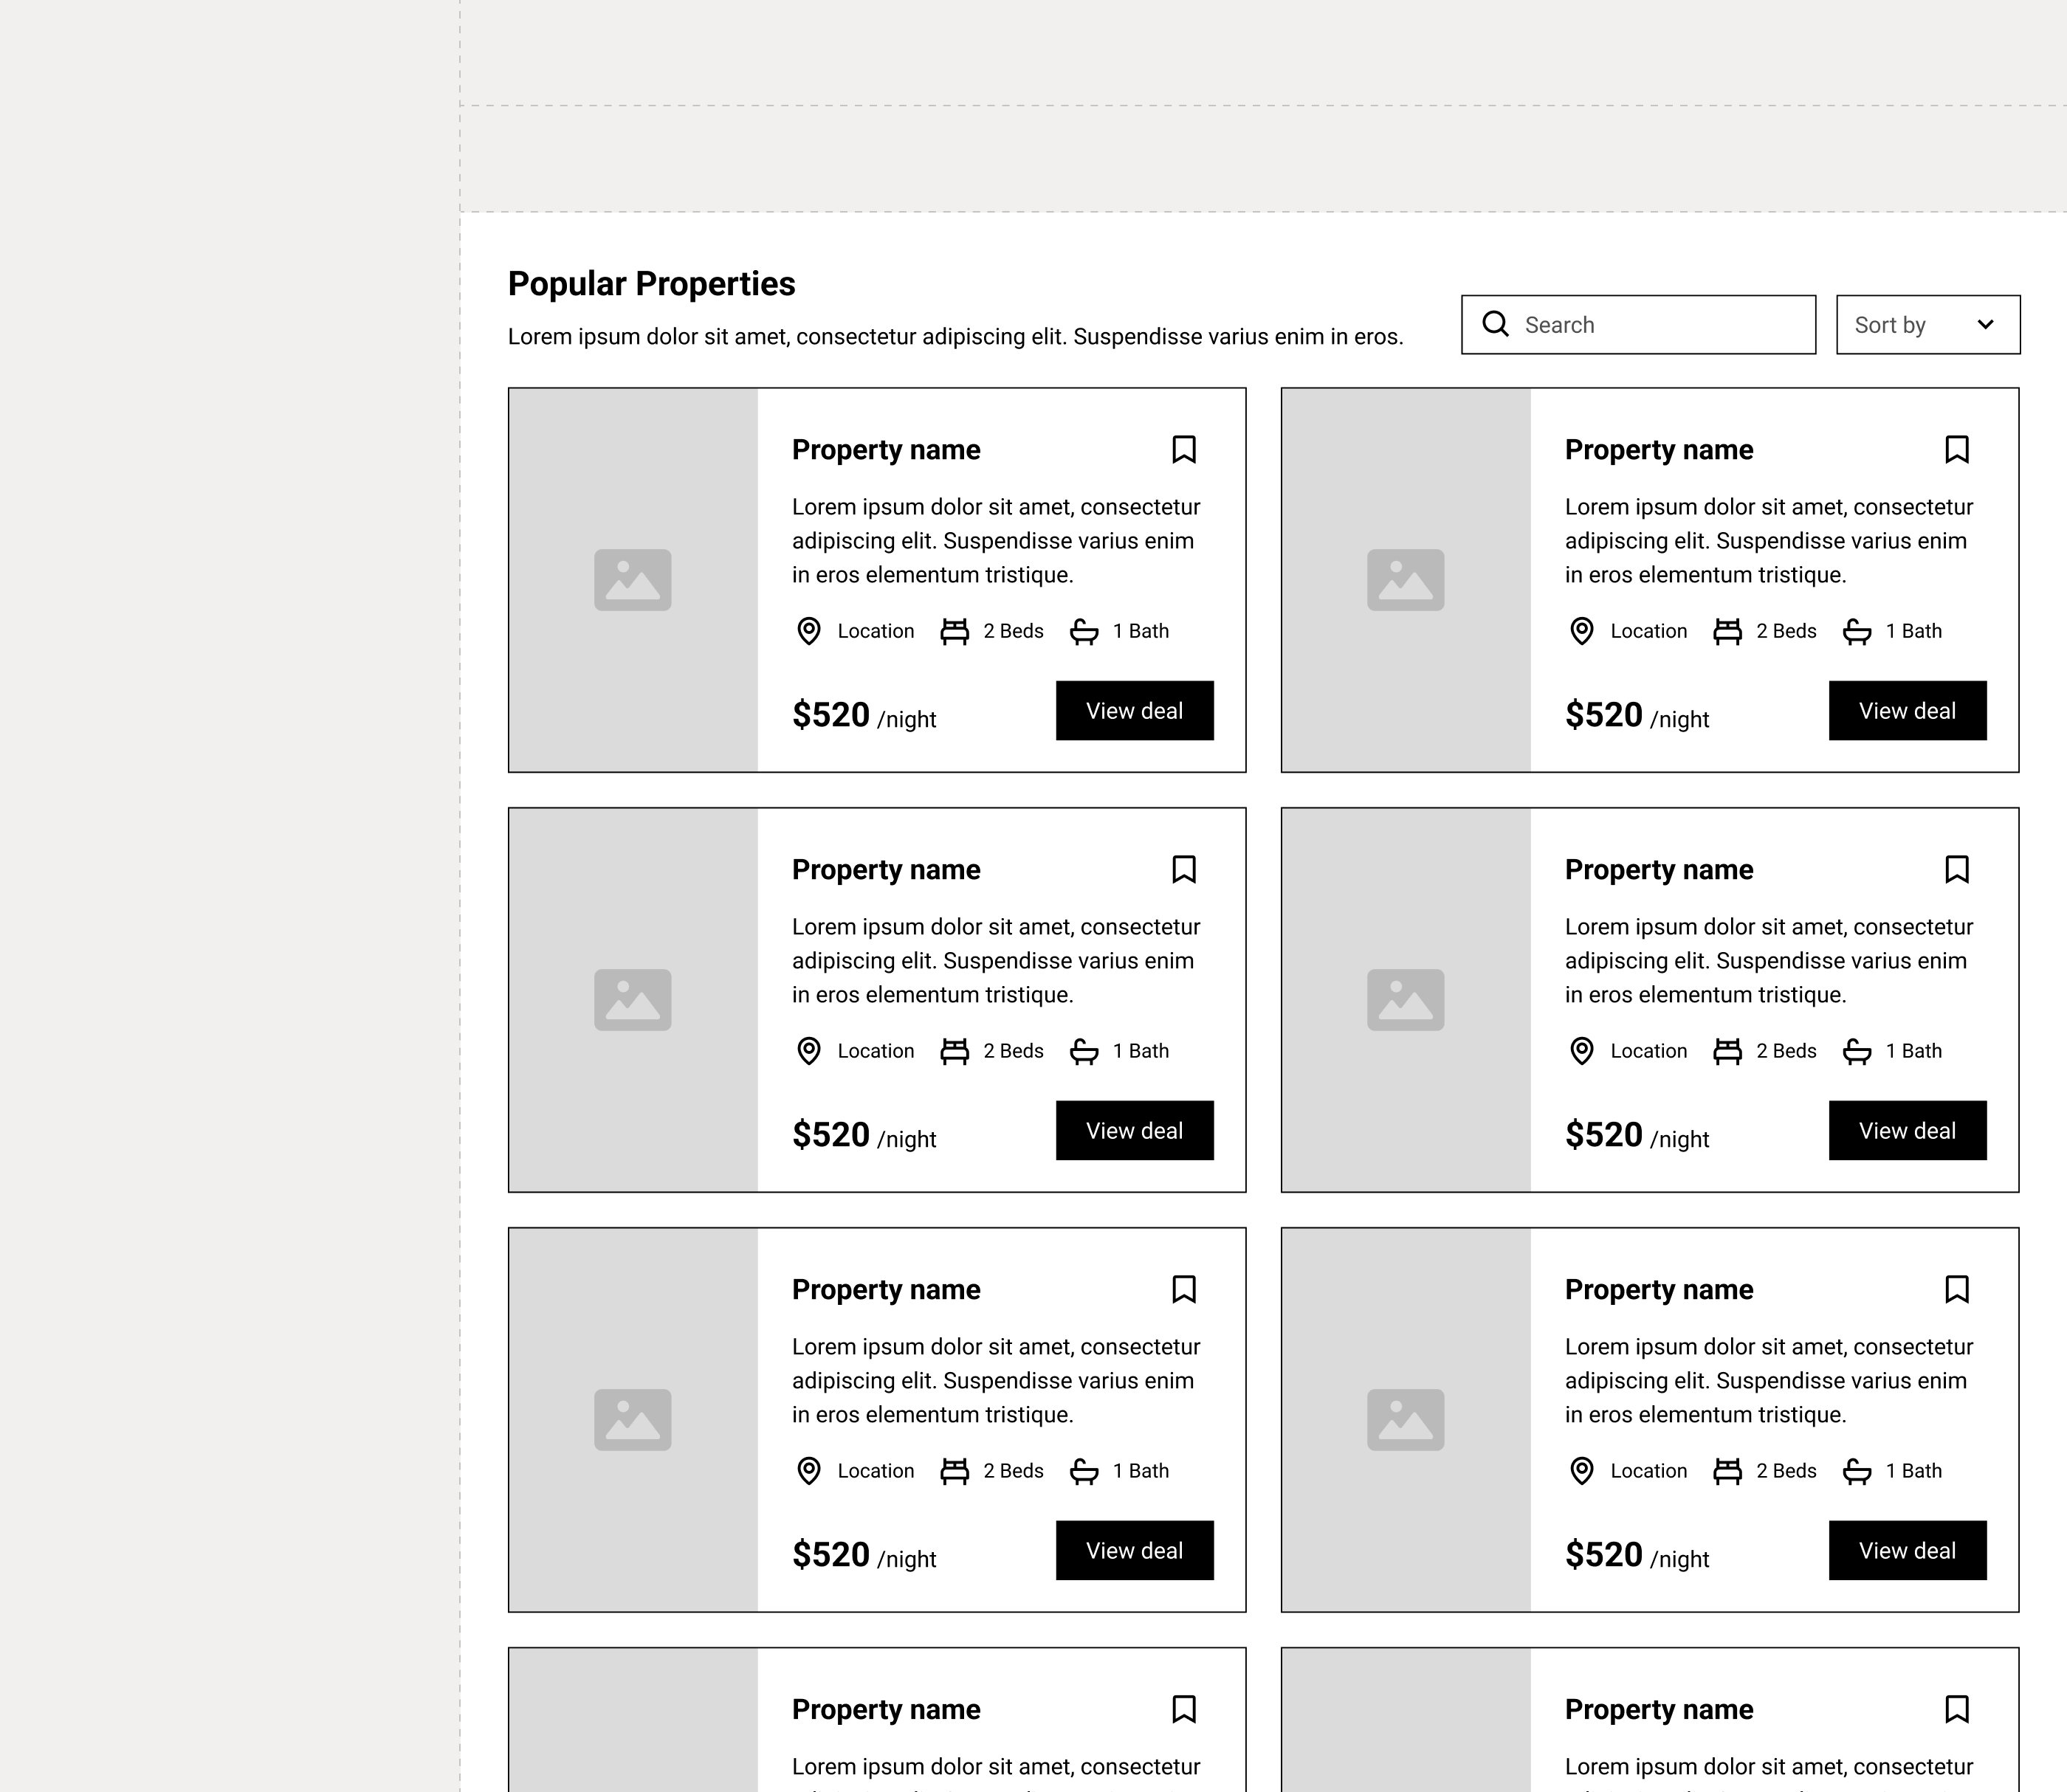
Task: Bookmark the top-right property card
Action: [x=1957, y=450]
